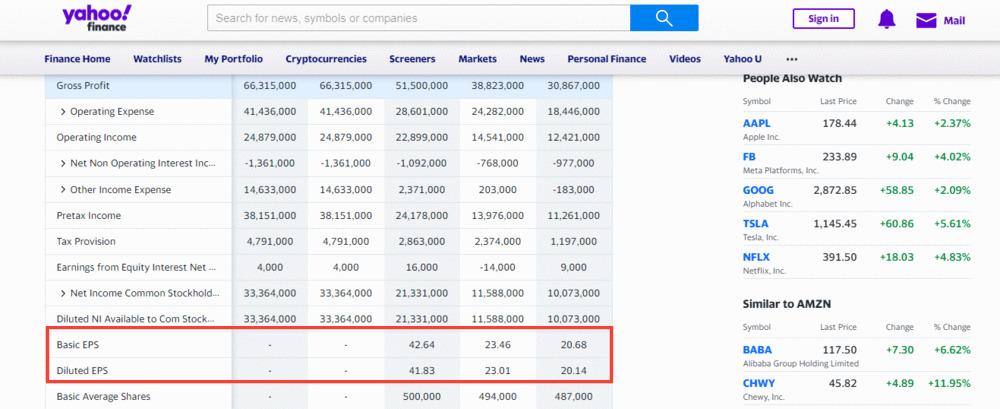Expand the Operating Expense row
Screen dimensions: 1000x409
[63, 111]
